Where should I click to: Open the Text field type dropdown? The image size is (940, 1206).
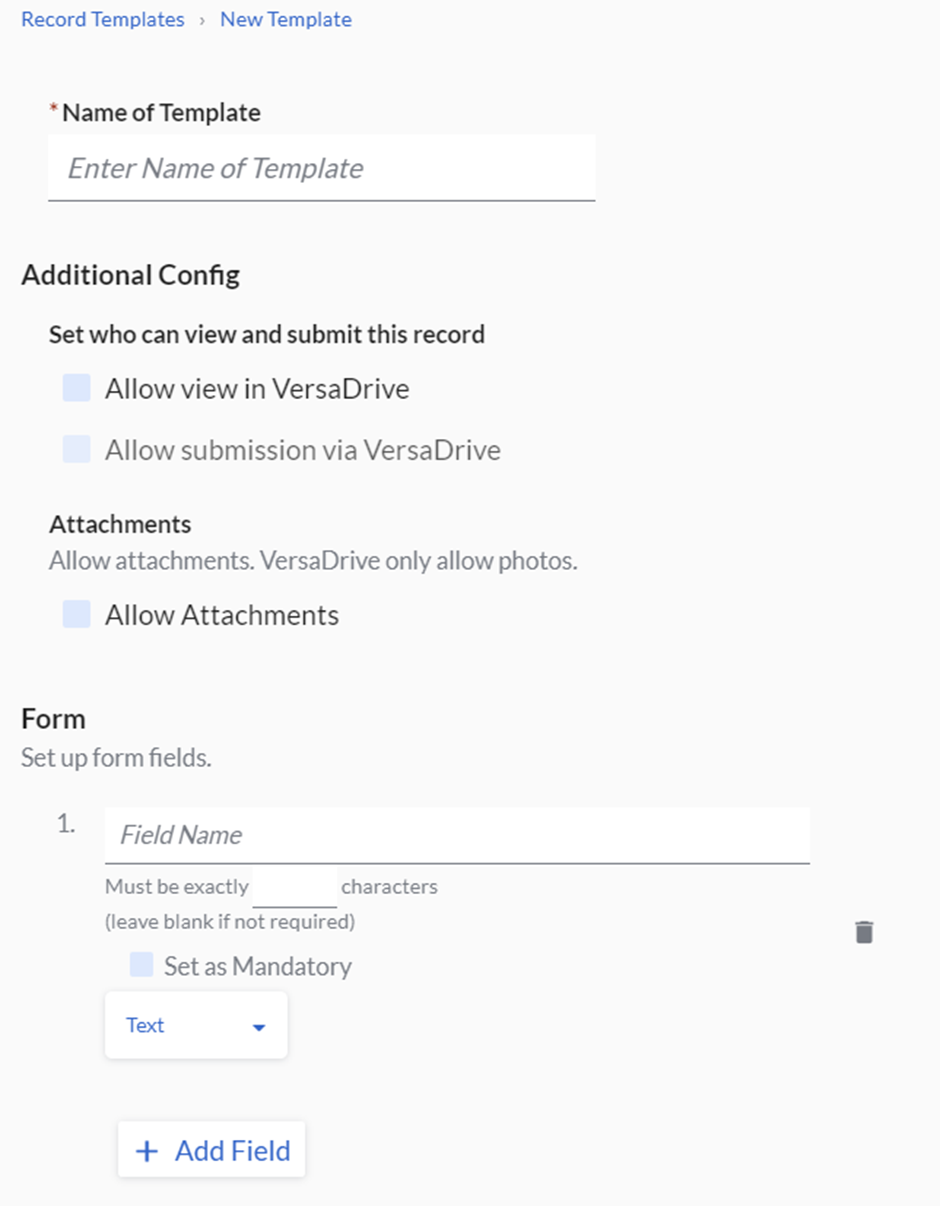pyautogui.click(x=196, y=1026)
